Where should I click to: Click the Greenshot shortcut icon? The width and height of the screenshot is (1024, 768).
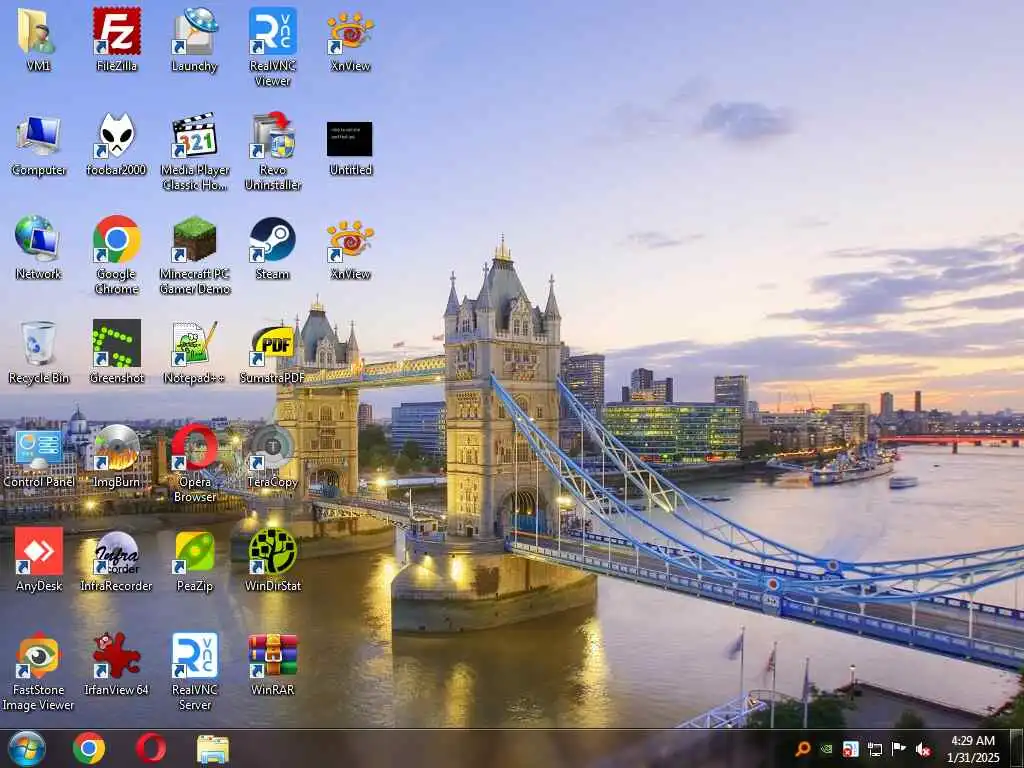(x=116, y=344)
